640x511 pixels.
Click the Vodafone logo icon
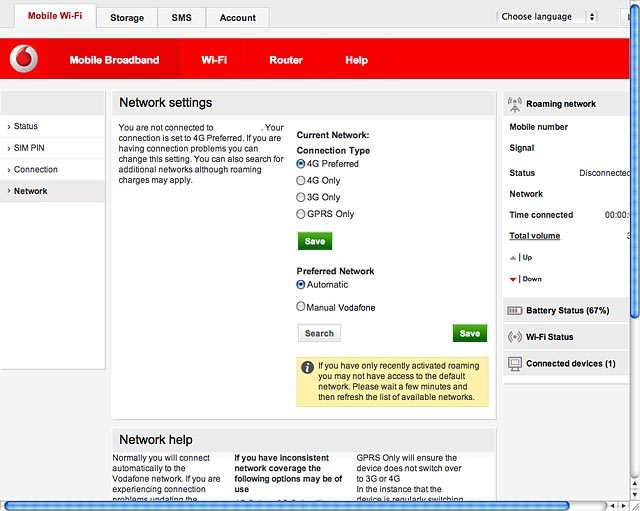coord(24,59)
